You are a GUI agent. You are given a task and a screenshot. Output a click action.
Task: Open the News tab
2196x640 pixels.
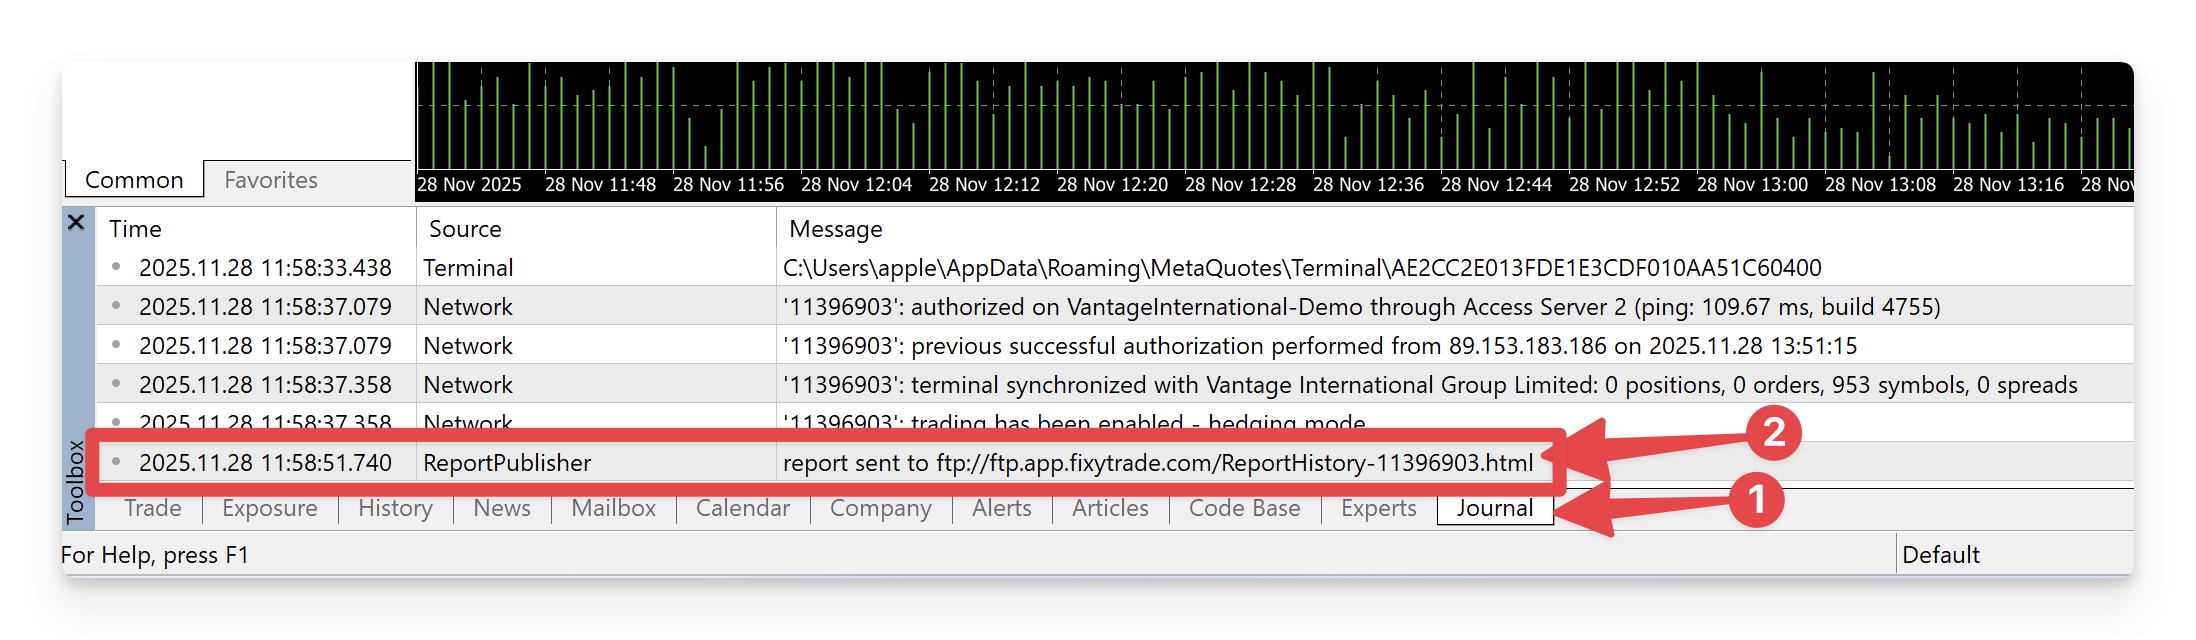502,508
